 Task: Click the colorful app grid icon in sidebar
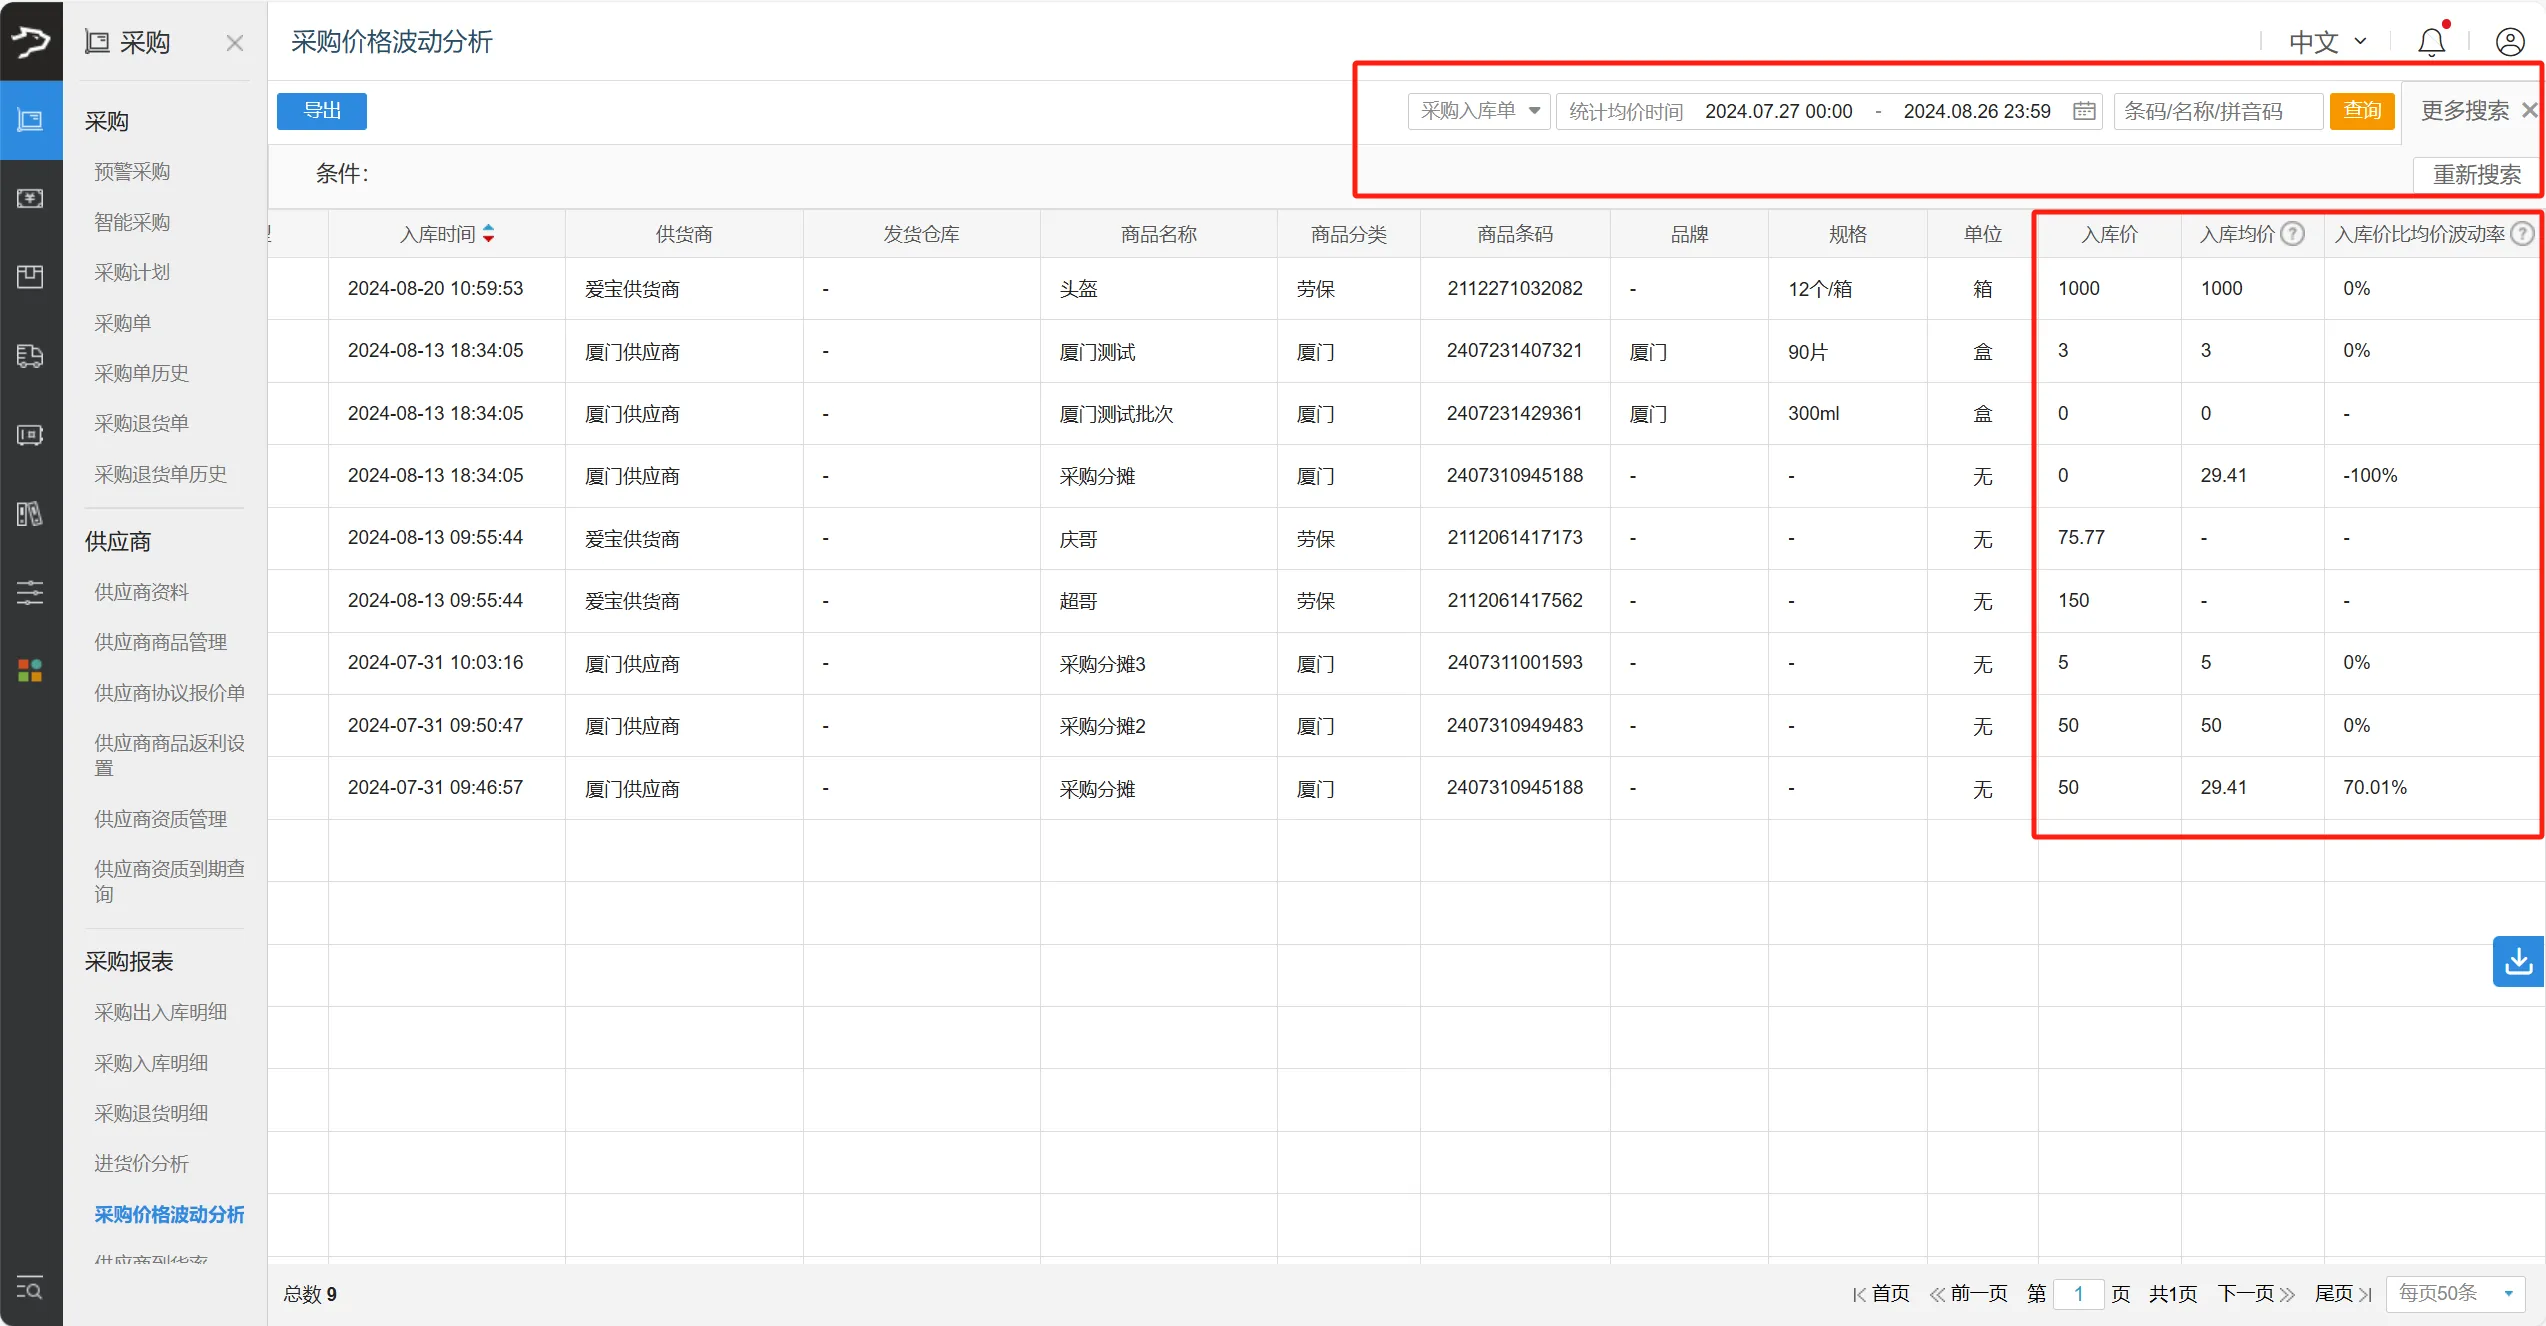(x=30, y=670)
